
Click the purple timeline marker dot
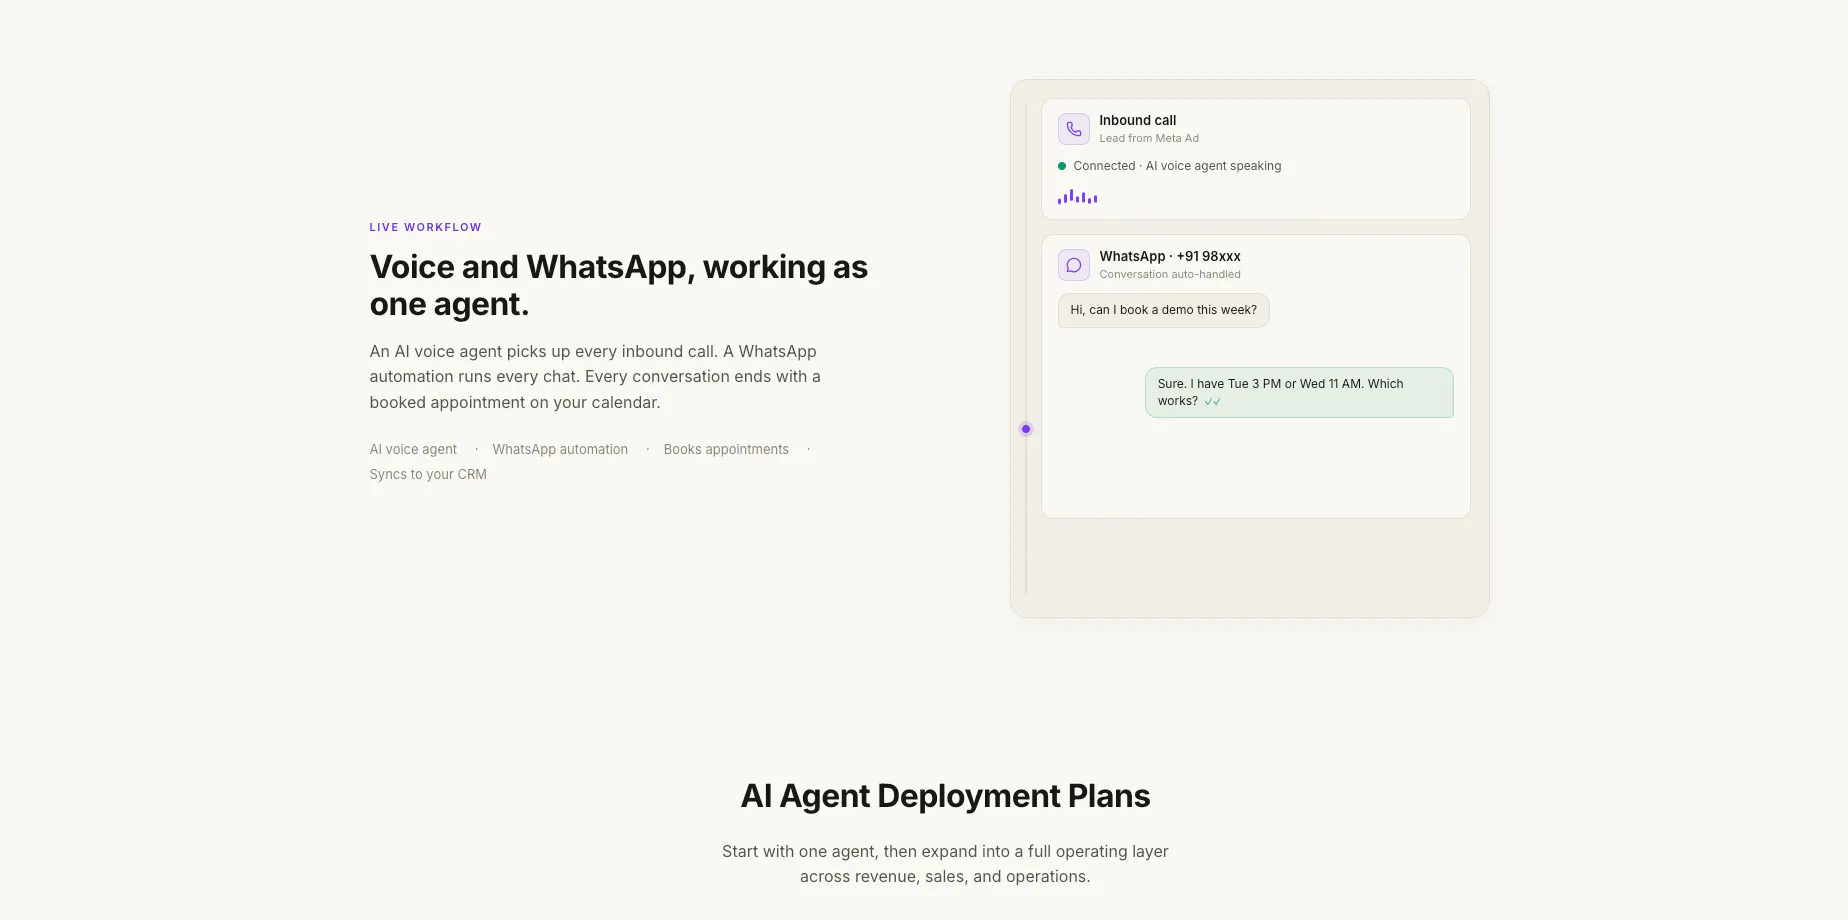(1026, 429)
